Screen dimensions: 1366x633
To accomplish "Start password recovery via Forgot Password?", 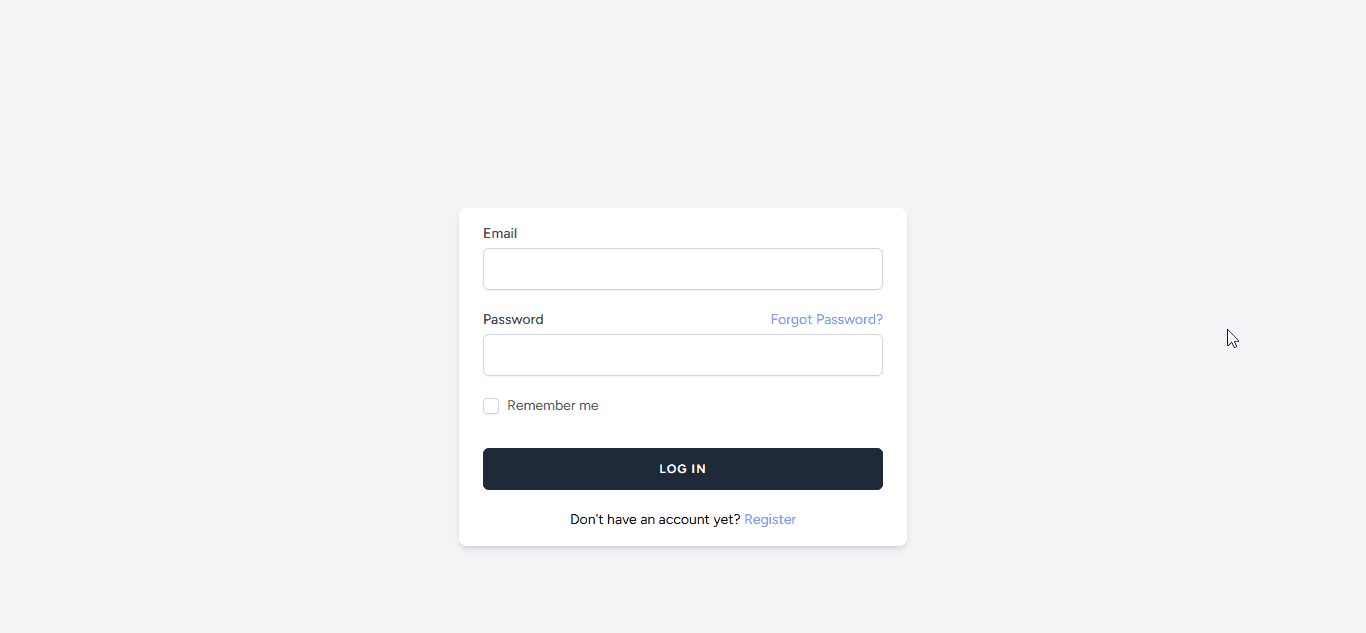I will (x=826, y=320).
